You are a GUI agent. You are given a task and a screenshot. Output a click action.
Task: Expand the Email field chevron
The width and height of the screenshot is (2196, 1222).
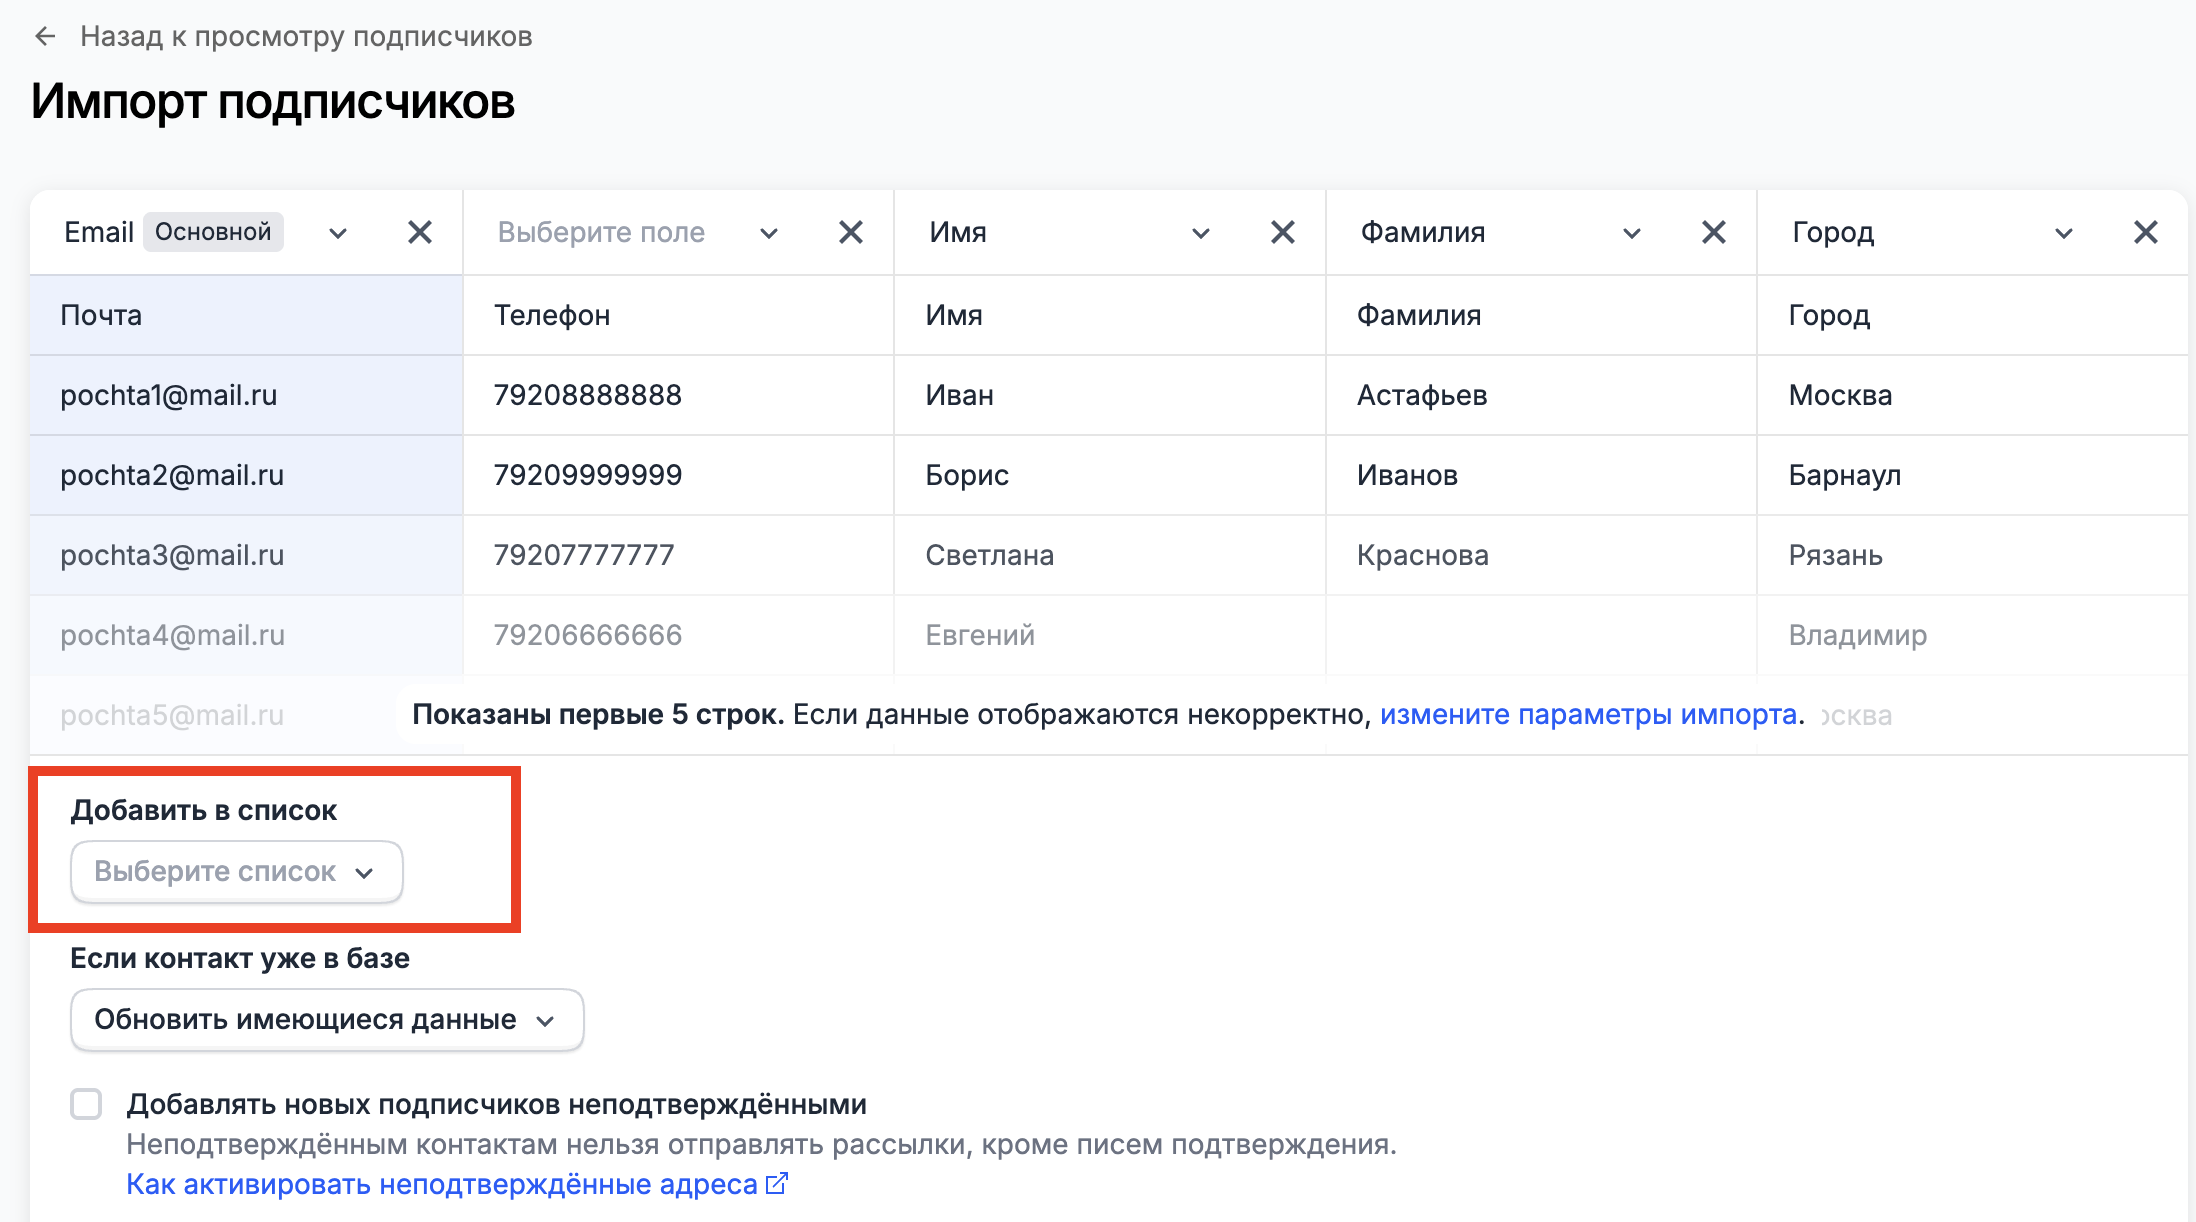click(338, 233)
